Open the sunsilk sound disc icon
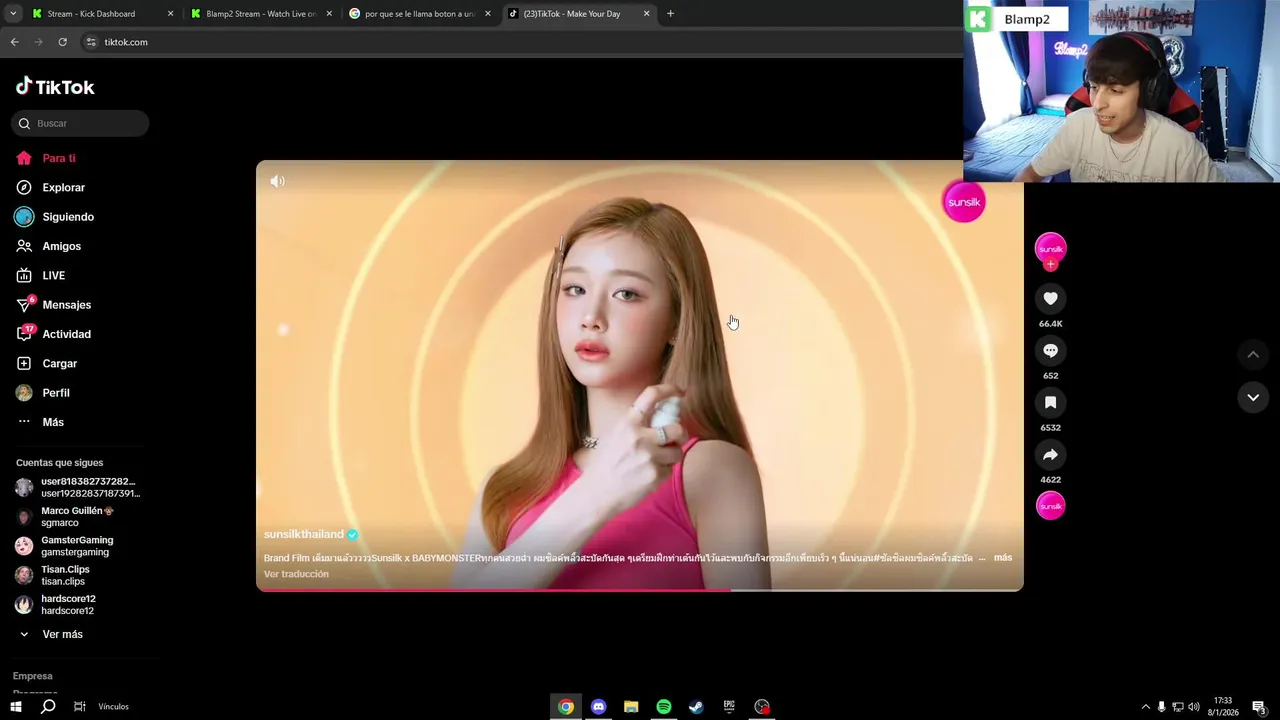This screenshot has width=1280, height=720. click(x=1050, y=506)
